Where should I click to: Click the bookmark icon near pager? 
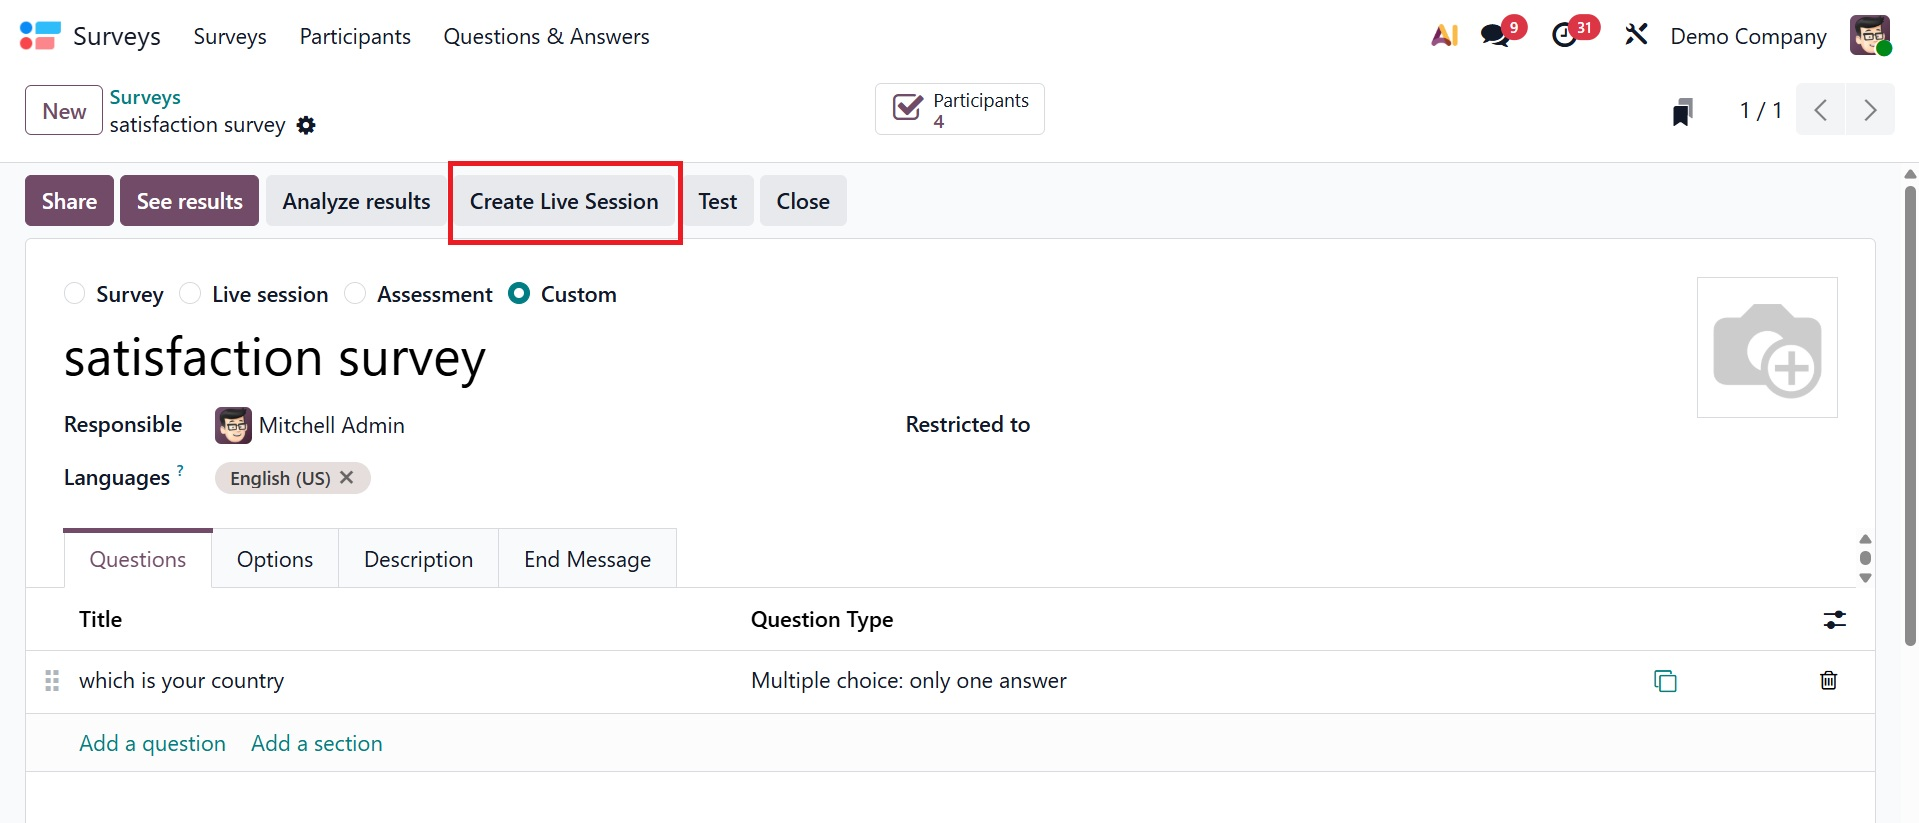point(1682,111)
